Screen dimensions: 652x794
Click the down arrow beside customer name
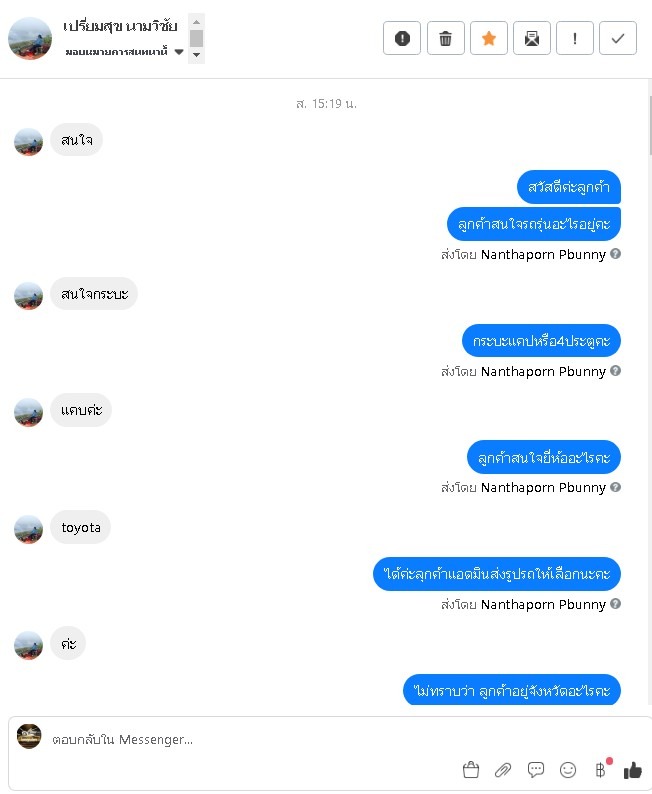(196, 55)
